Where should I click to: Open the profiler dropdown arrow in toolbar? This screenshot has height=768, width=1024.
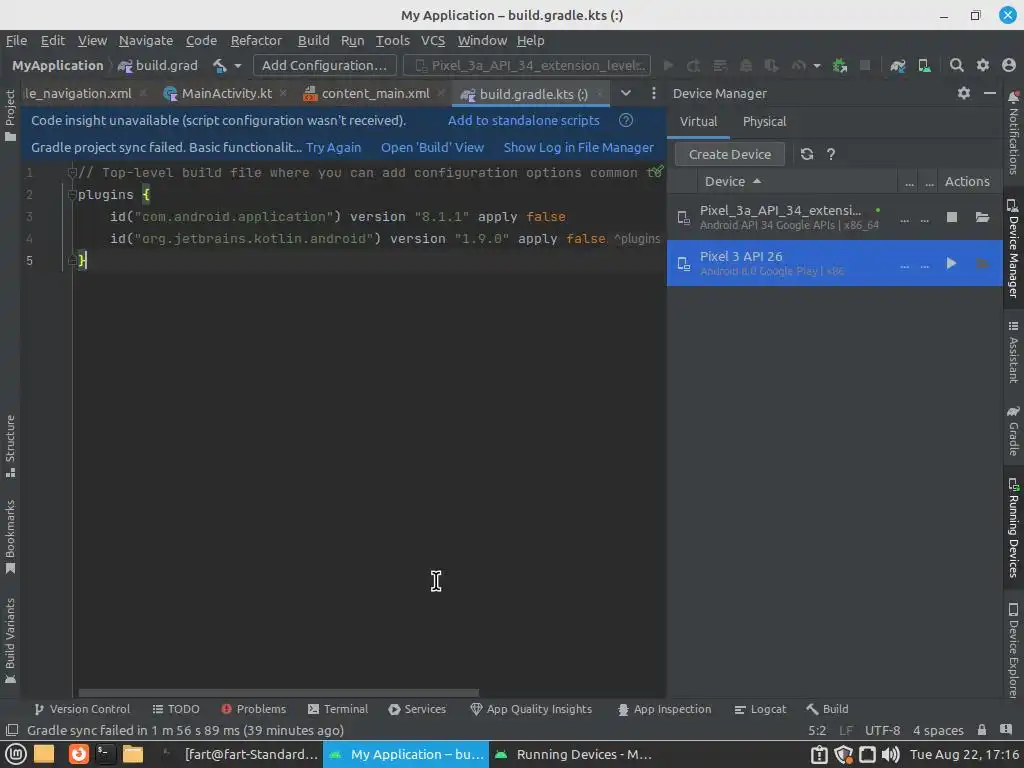coord(816,65)
